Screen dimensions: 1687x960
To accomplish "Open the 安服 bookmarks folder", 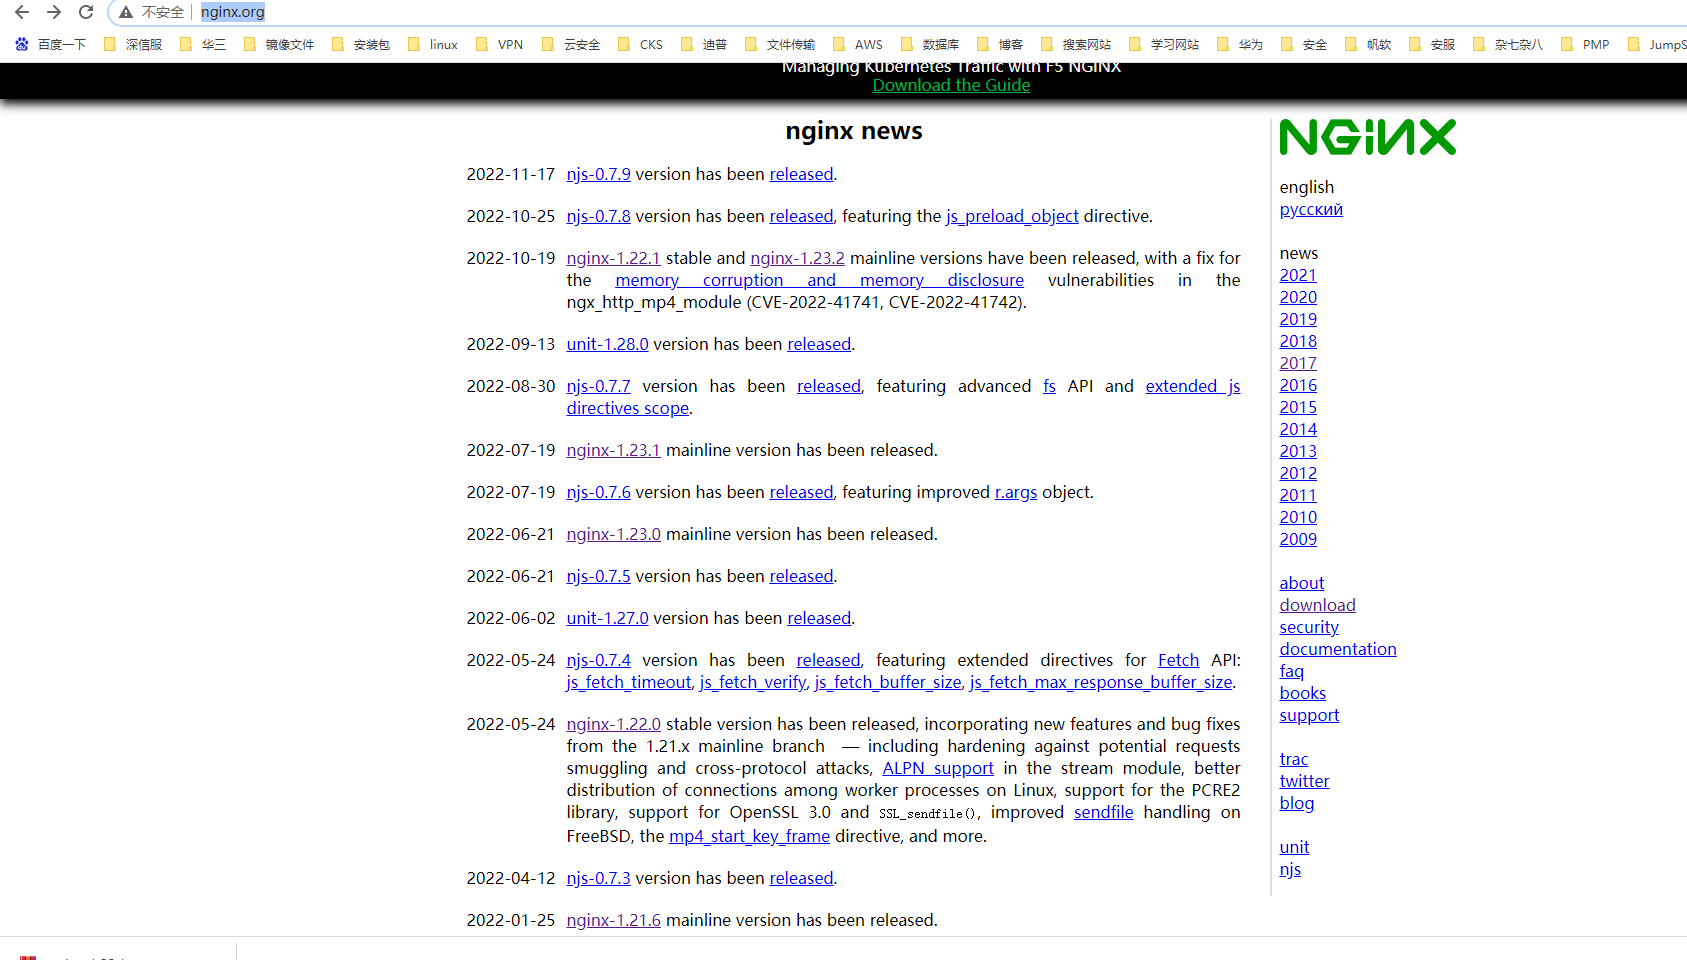I will pos(1432,44).
